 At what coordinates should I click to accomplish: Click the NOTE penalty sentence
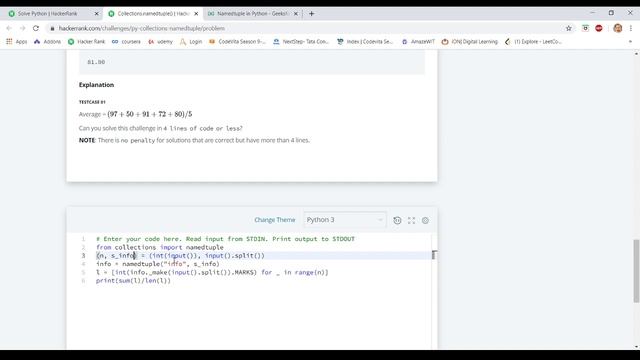click(x=194, y=140)
